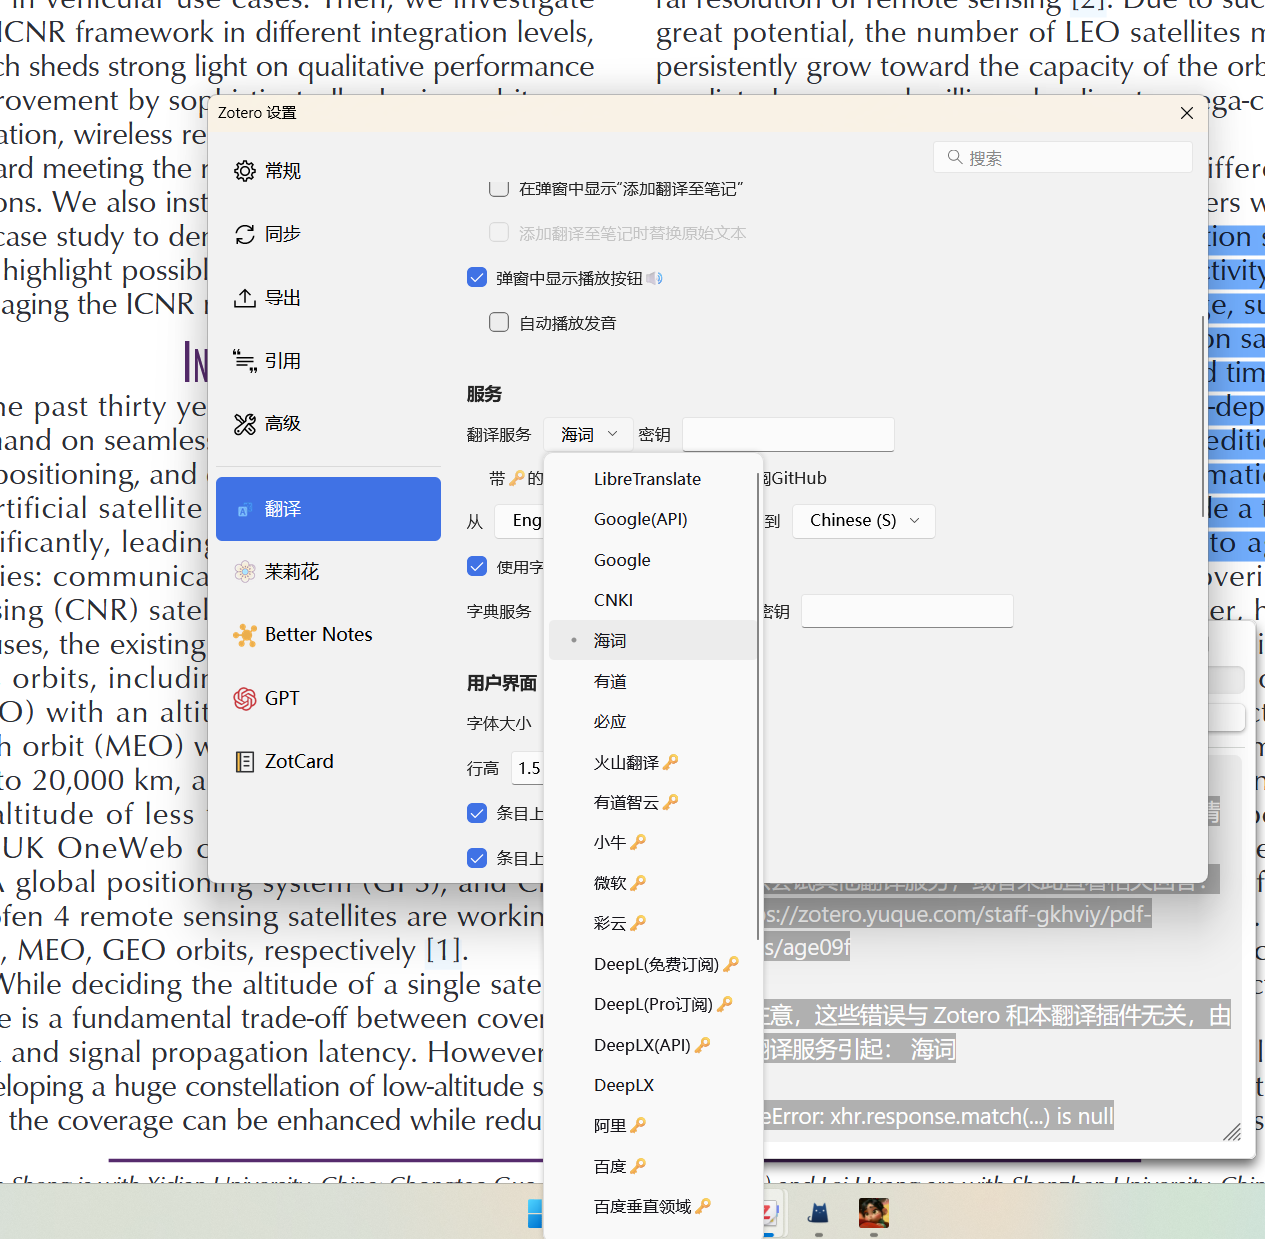Open the target language Chinese (S) dropdown

coord(864,521)
